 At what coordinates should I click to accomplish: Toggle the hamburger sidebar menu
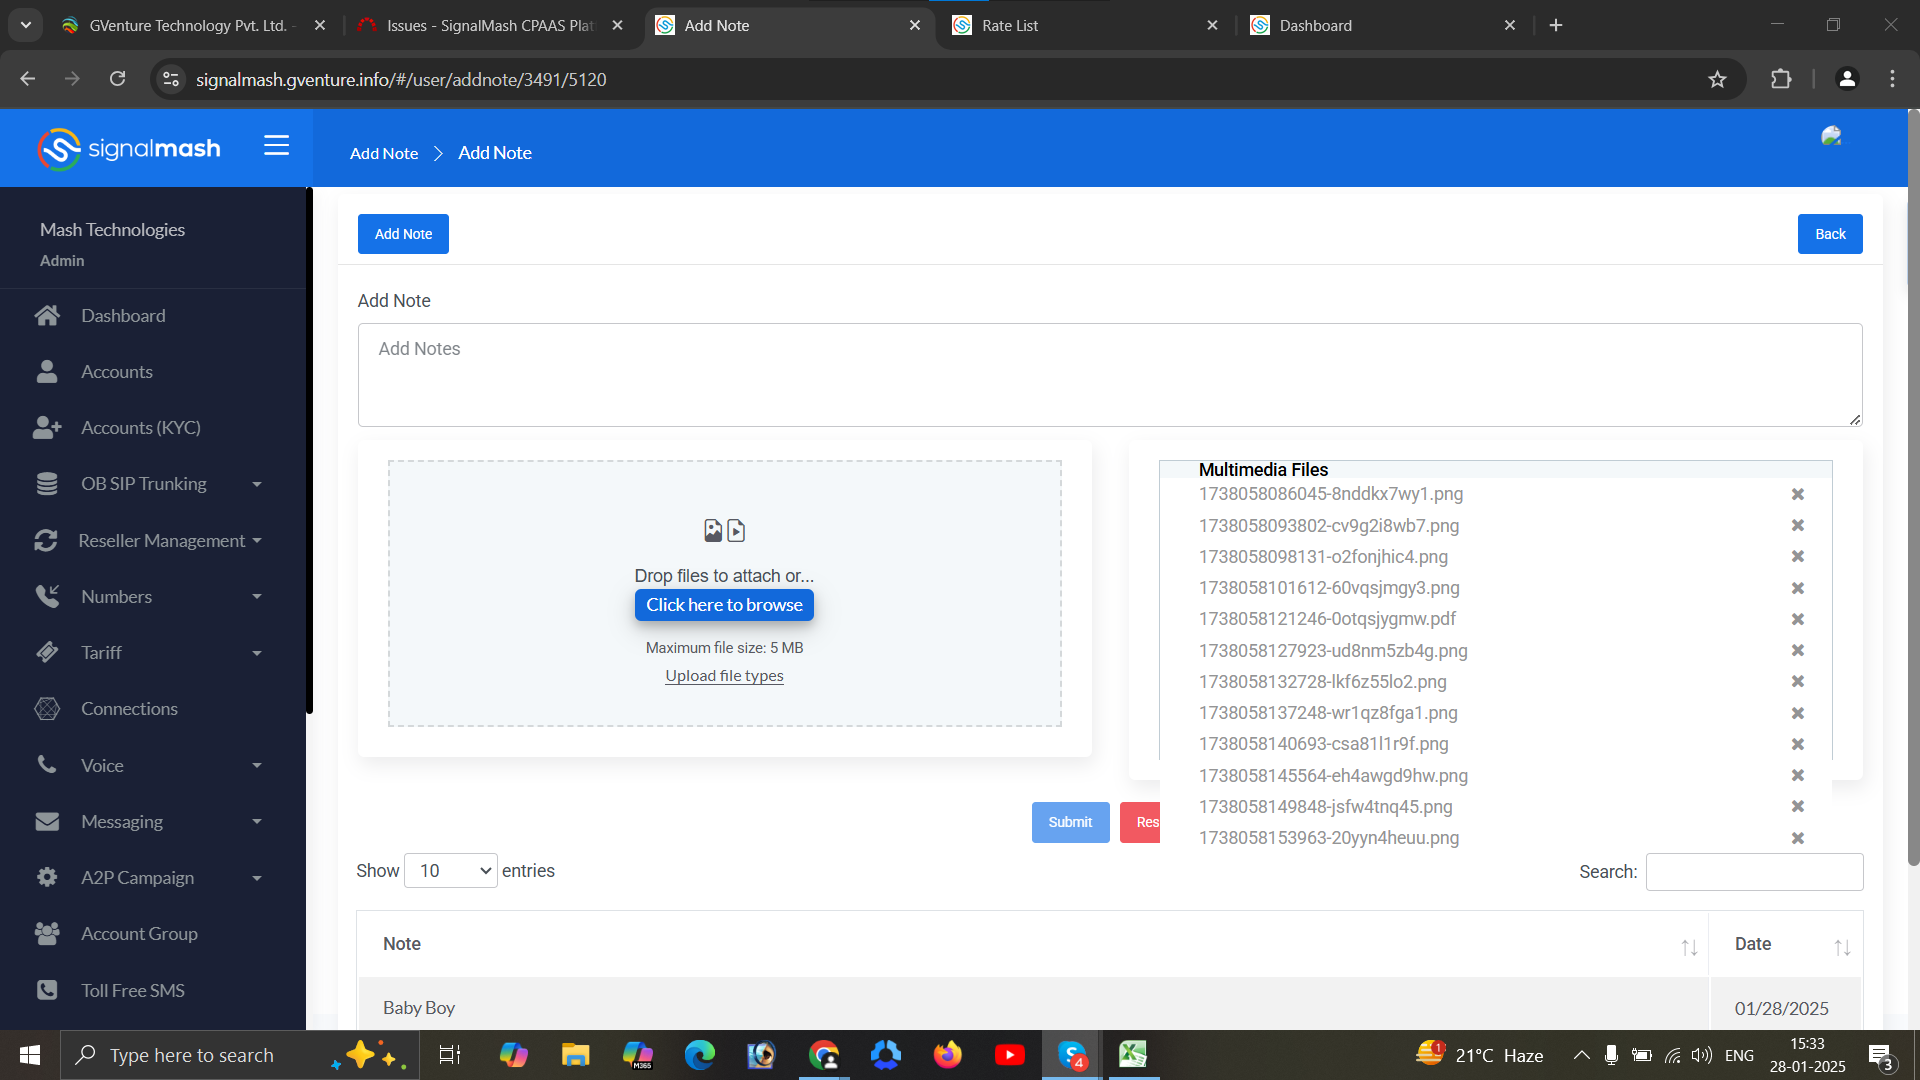[x=276, y=146]
